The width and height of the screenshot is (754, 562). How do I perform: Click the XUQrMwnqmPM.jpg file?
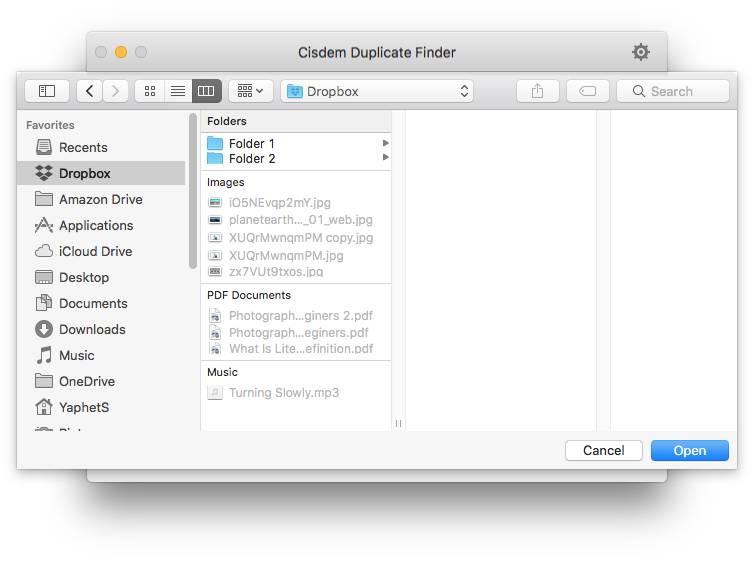pos(296,255)
